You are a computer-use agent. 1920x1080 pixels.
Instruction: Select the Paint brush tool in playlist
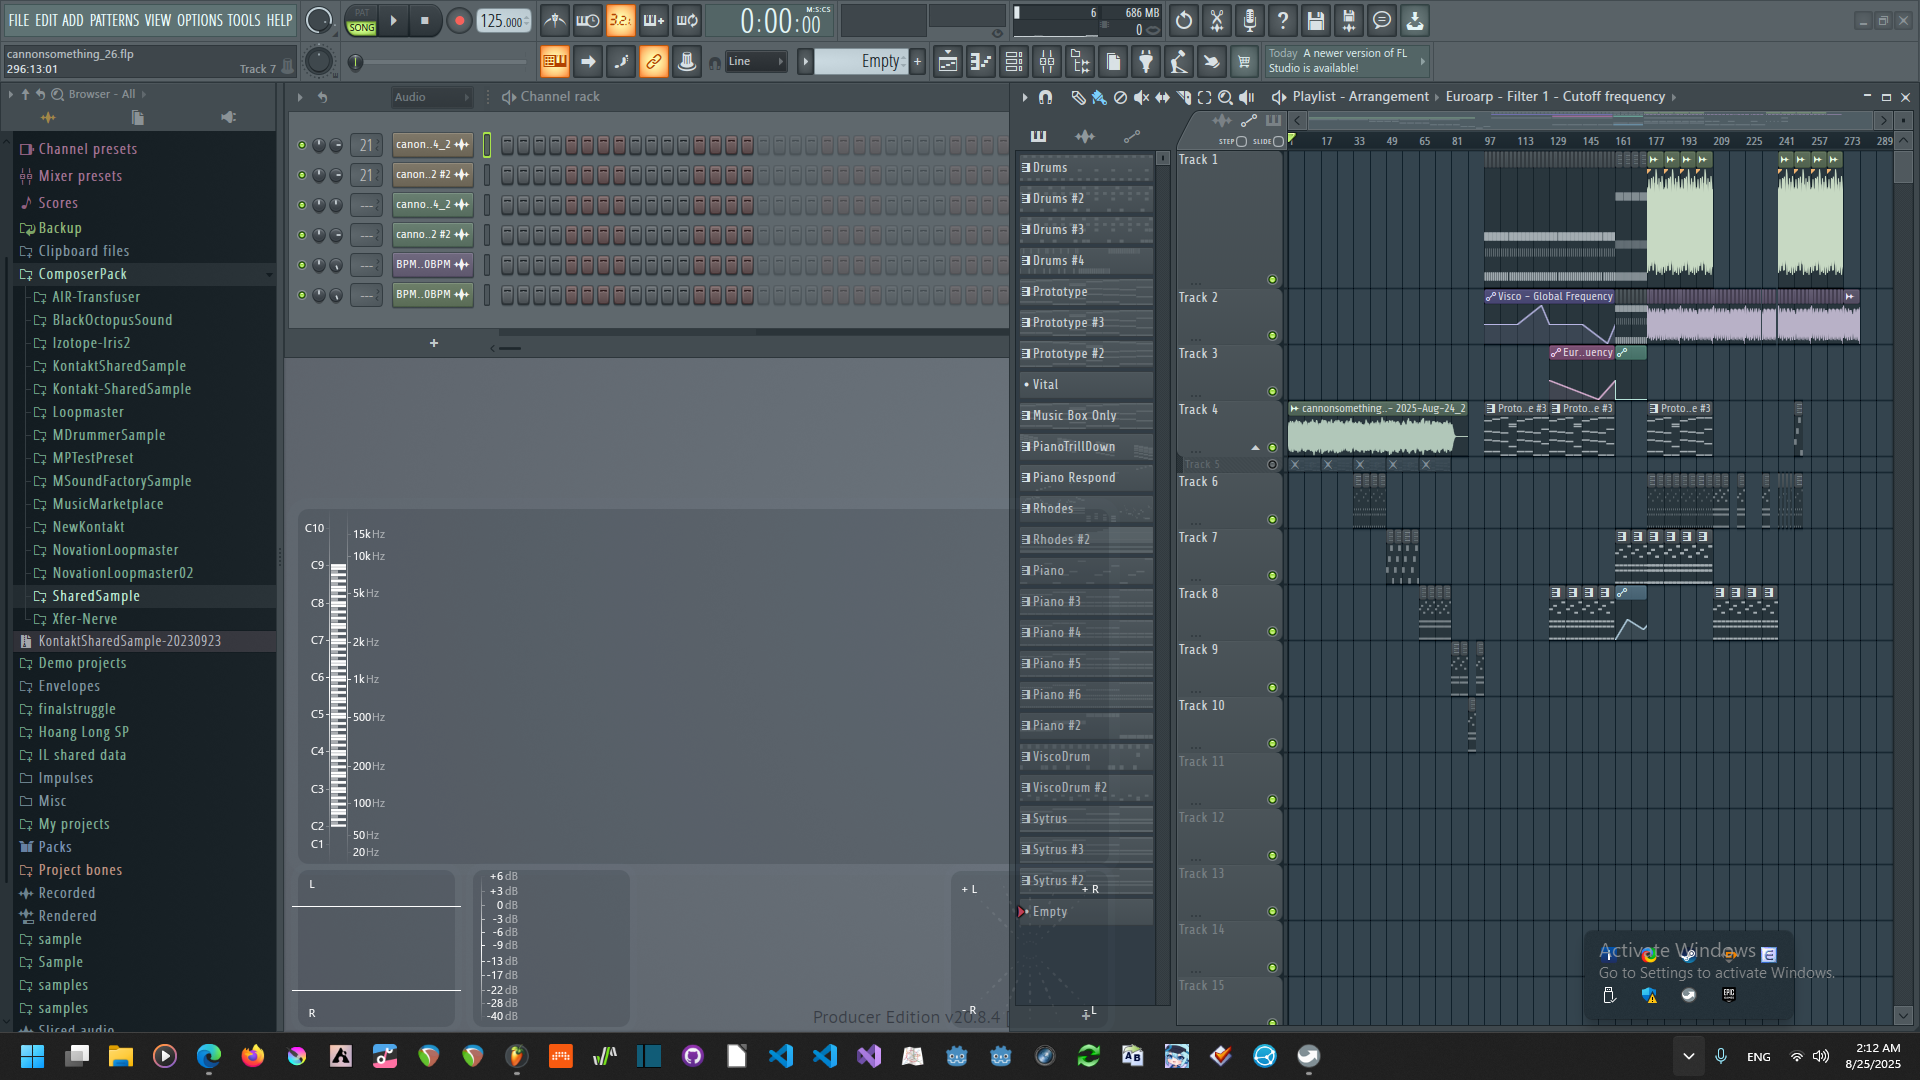click(1099, 97)
